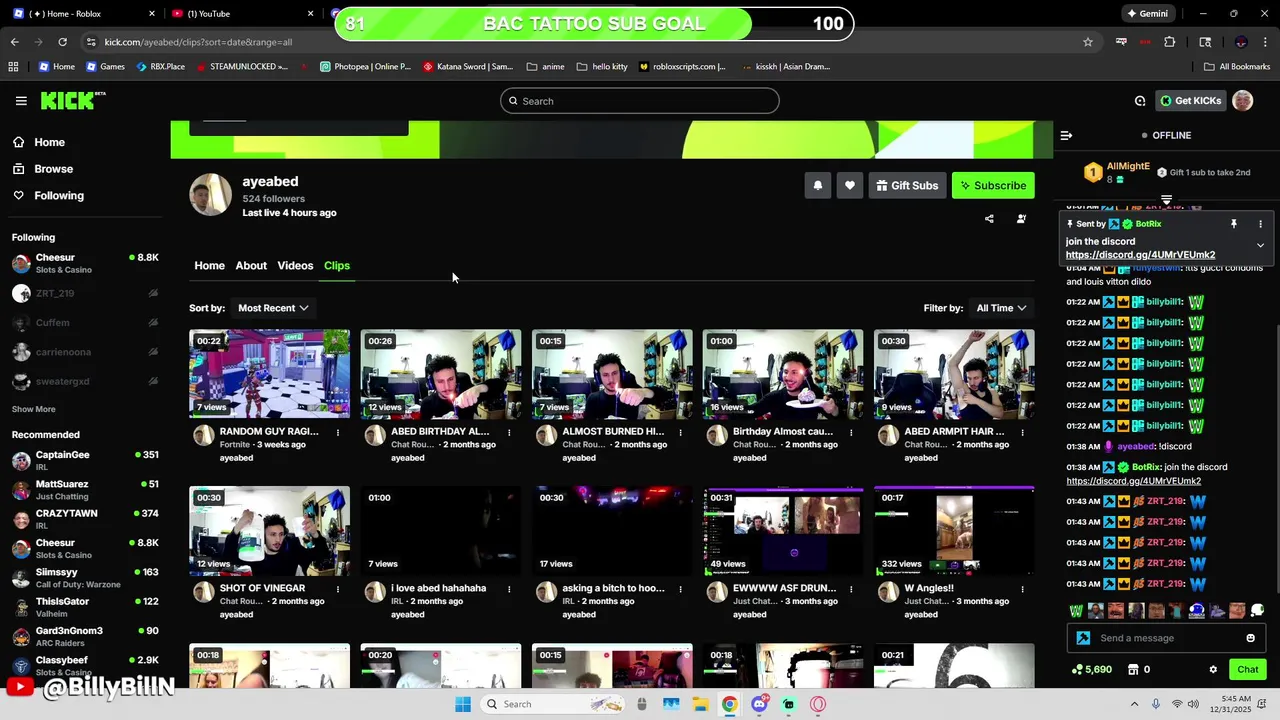Open options for ABED ARMPIT HAIR clip
The image size is (1280, 720).
click(1022, 432)
